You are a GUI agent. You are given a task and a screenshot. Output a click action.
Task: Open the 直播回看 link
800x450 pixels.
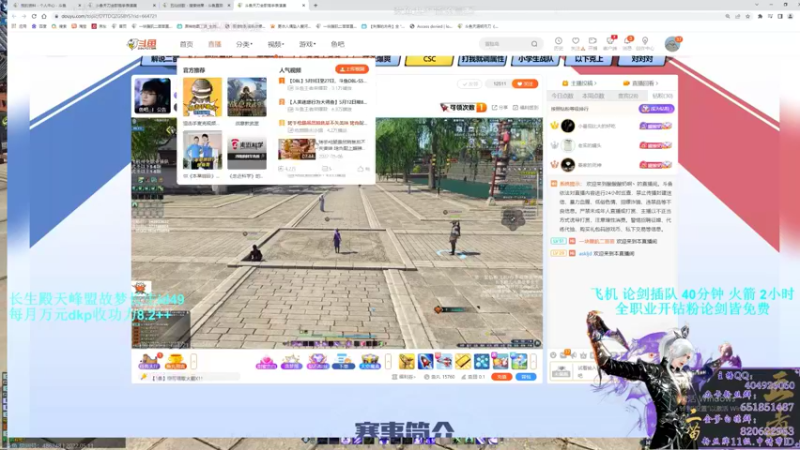click(x=641, y=83)
